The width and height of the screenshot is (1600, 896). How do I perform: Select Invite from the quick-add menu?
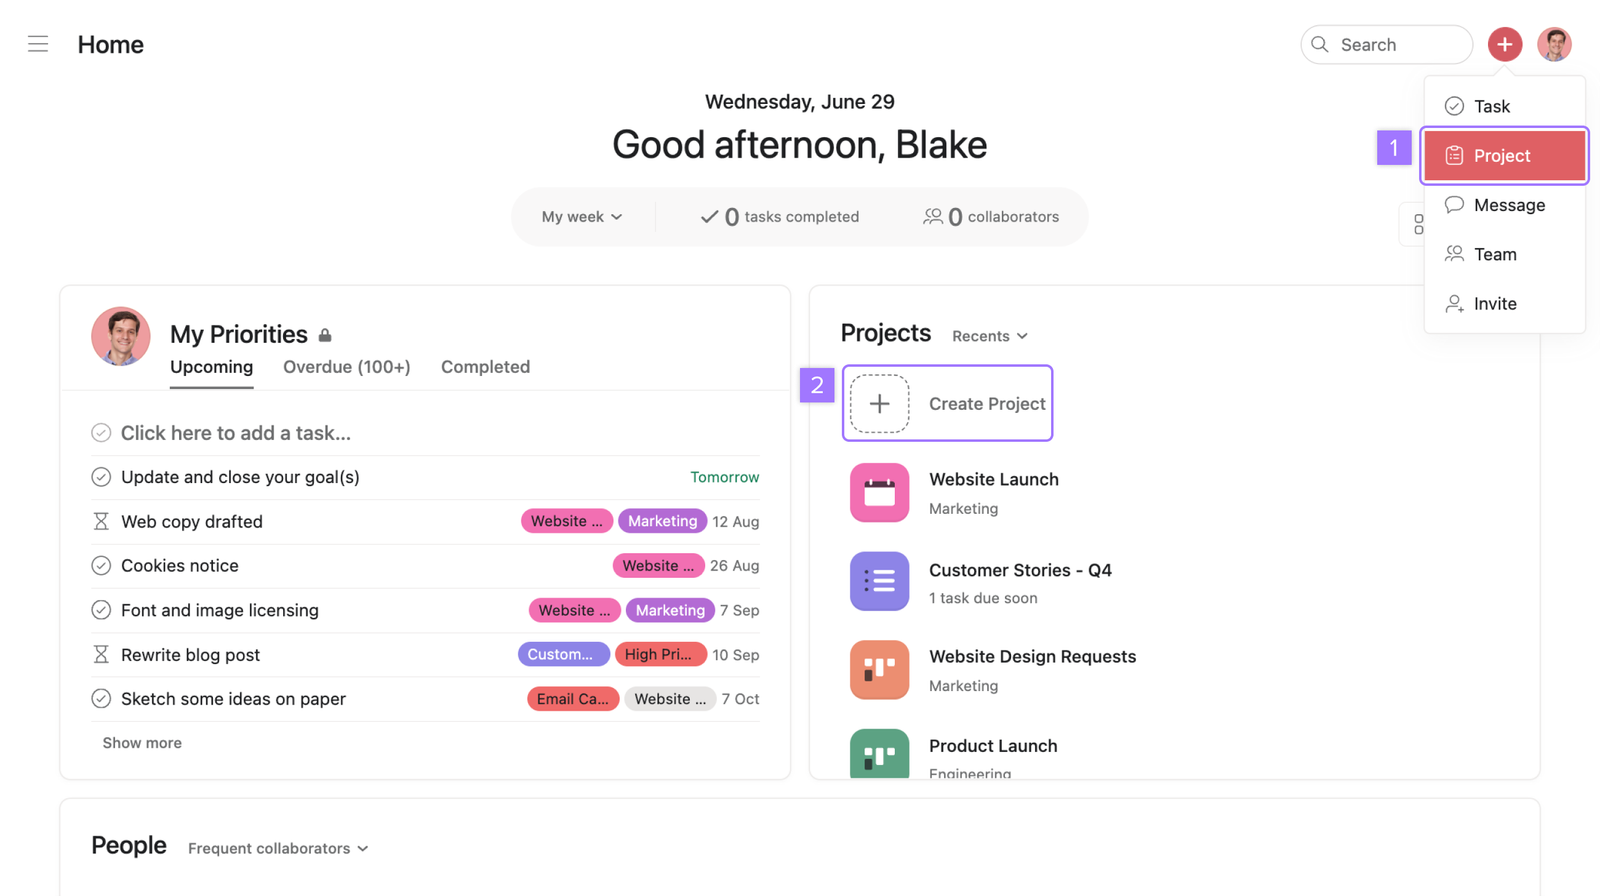point(1494,304)
